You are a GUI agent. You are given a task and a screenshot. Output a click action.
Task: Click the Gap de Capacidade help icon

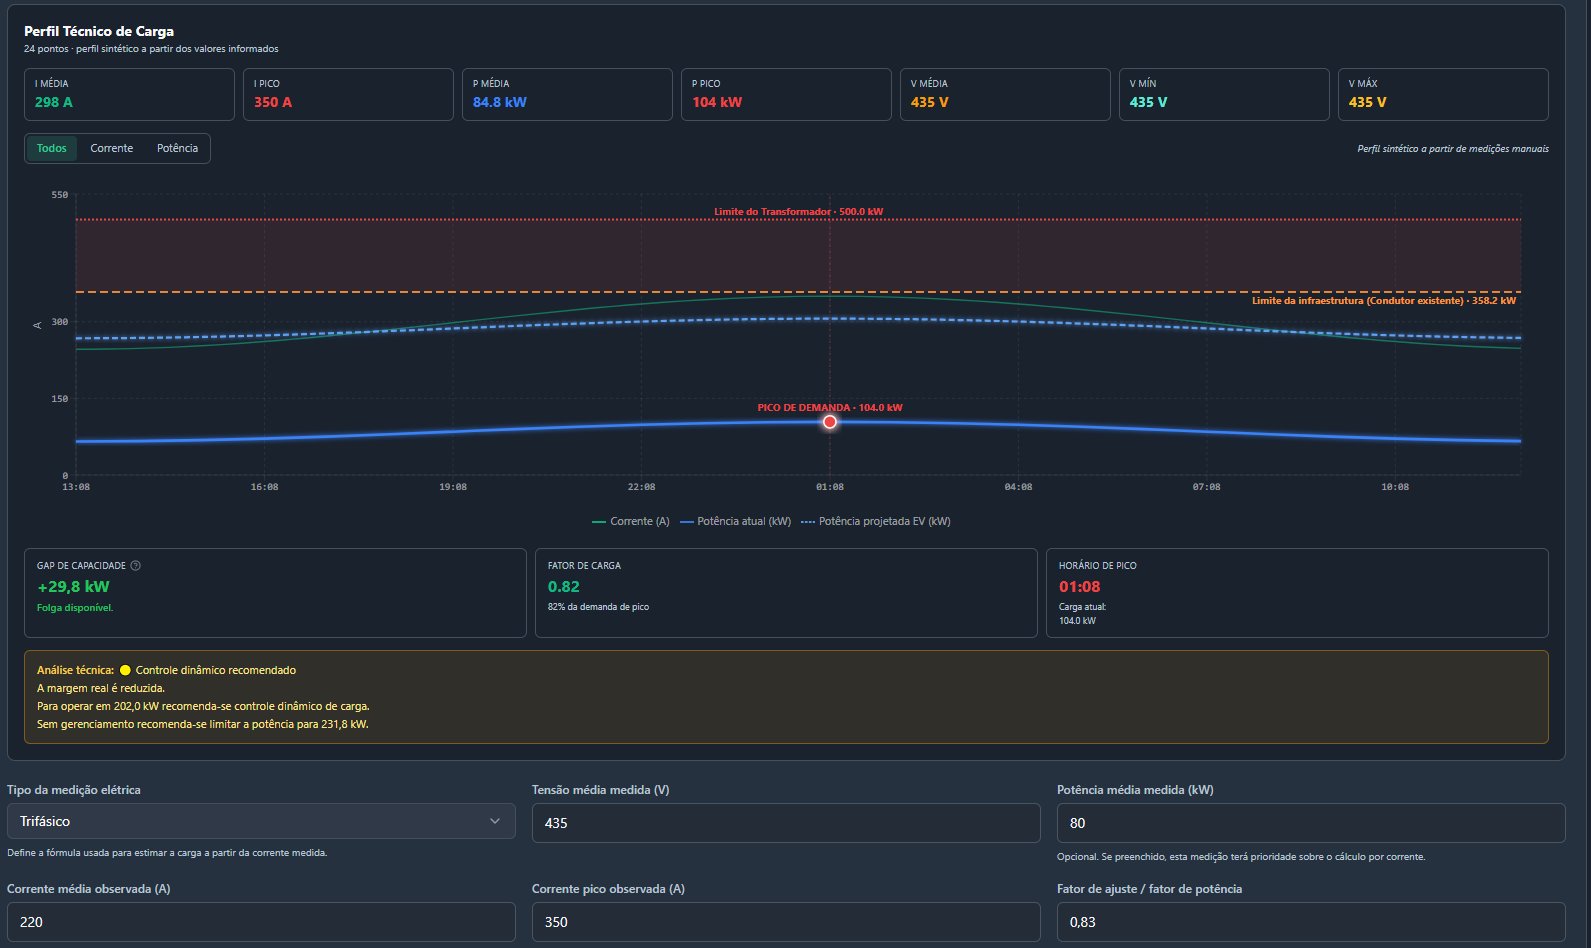136,566
